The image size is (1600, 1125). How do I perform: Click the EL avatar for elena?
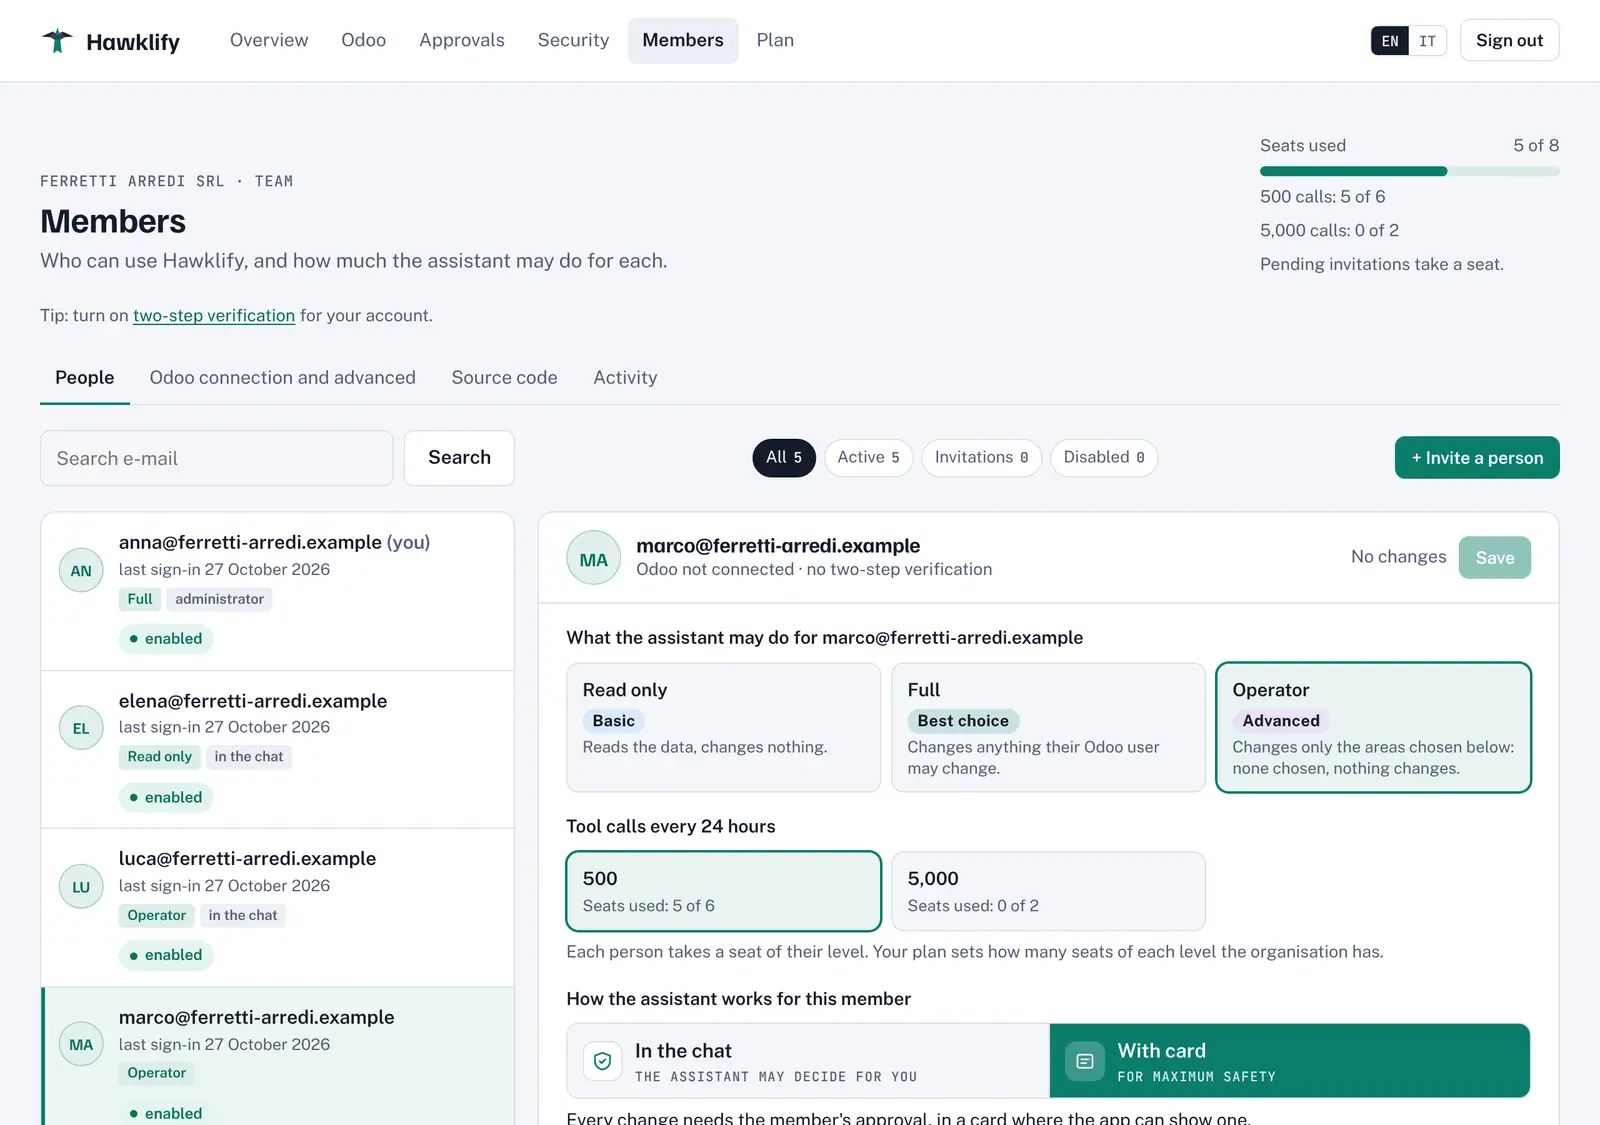(81, 729)
